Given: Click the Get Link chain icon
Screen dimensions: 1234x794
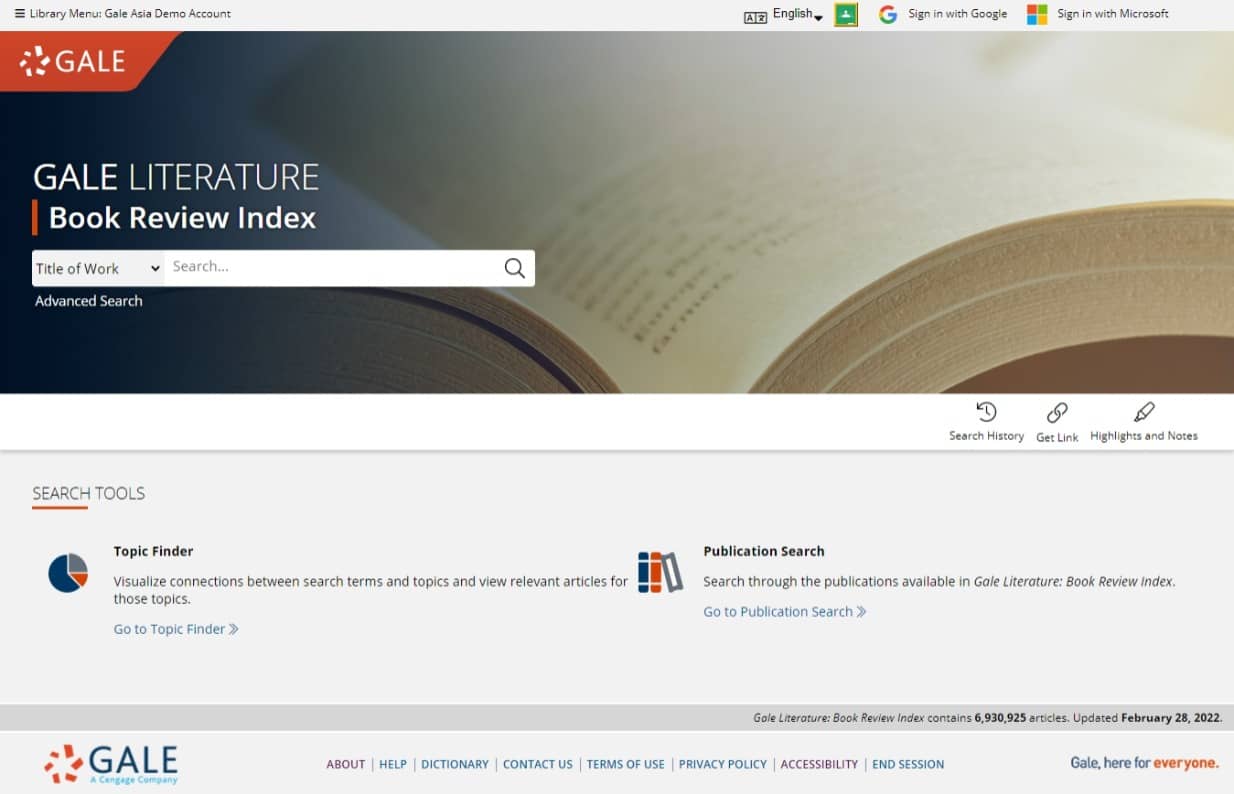Looking at the screenshot, I should pyautogui.click(x=1057, y=413).
